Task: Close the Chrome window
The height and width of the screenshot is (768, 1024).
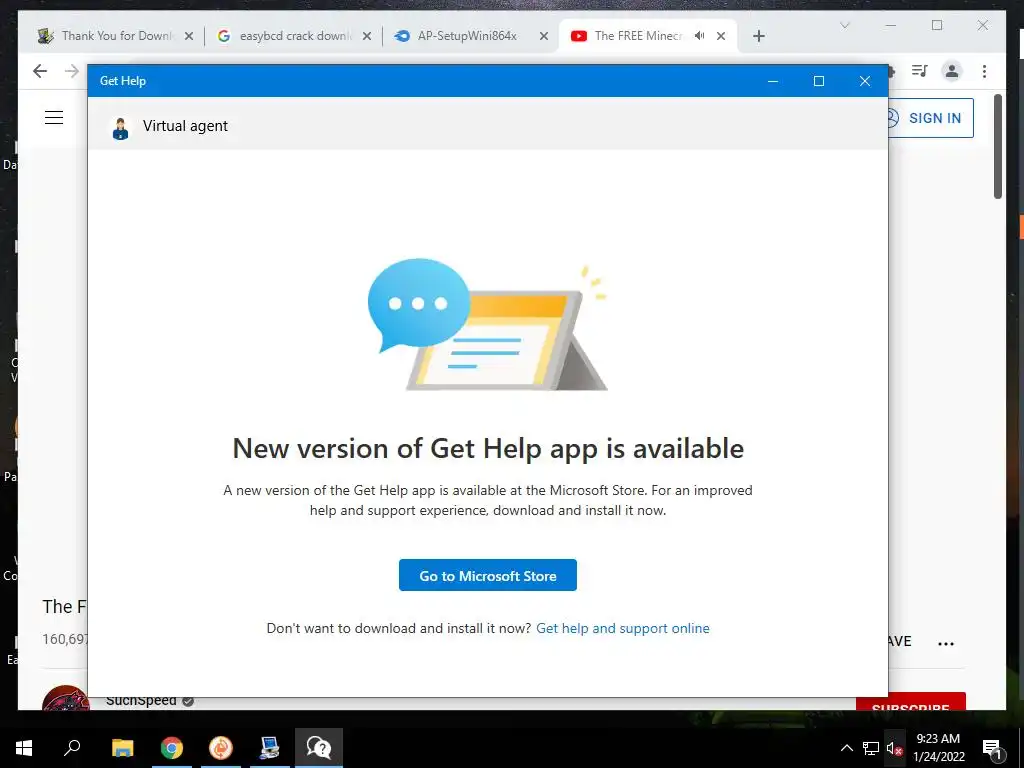Action: (983, 25)
